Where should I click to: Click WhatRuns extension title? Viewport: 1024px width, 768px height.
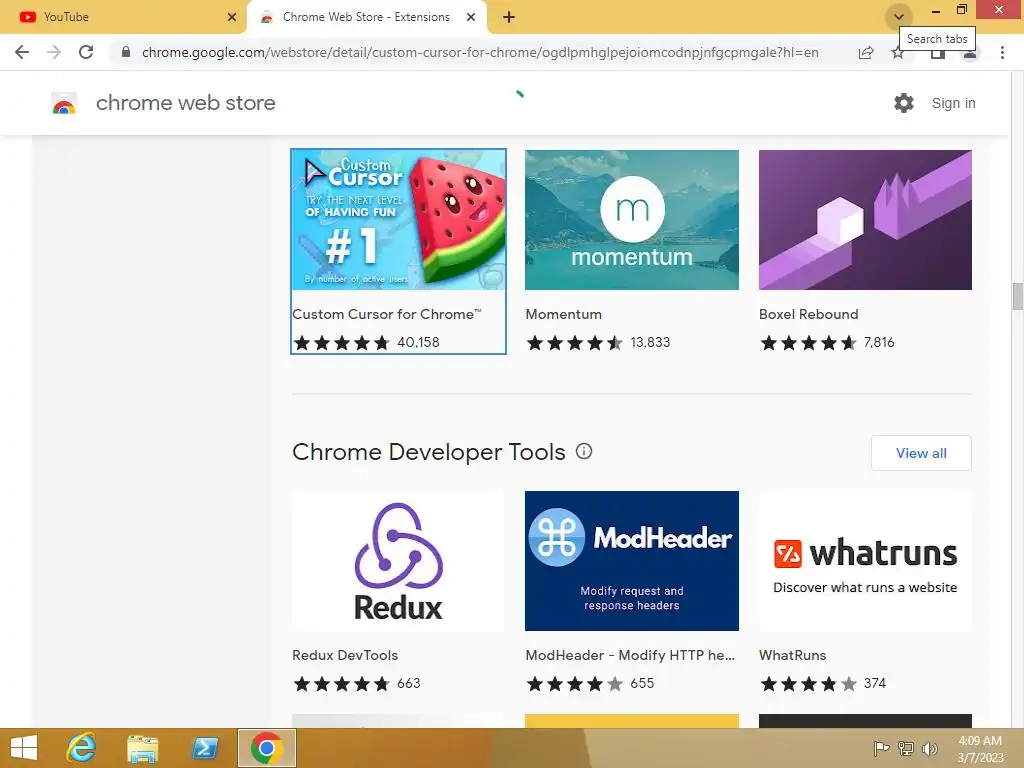pyautogui.click(x=792, y=655)
